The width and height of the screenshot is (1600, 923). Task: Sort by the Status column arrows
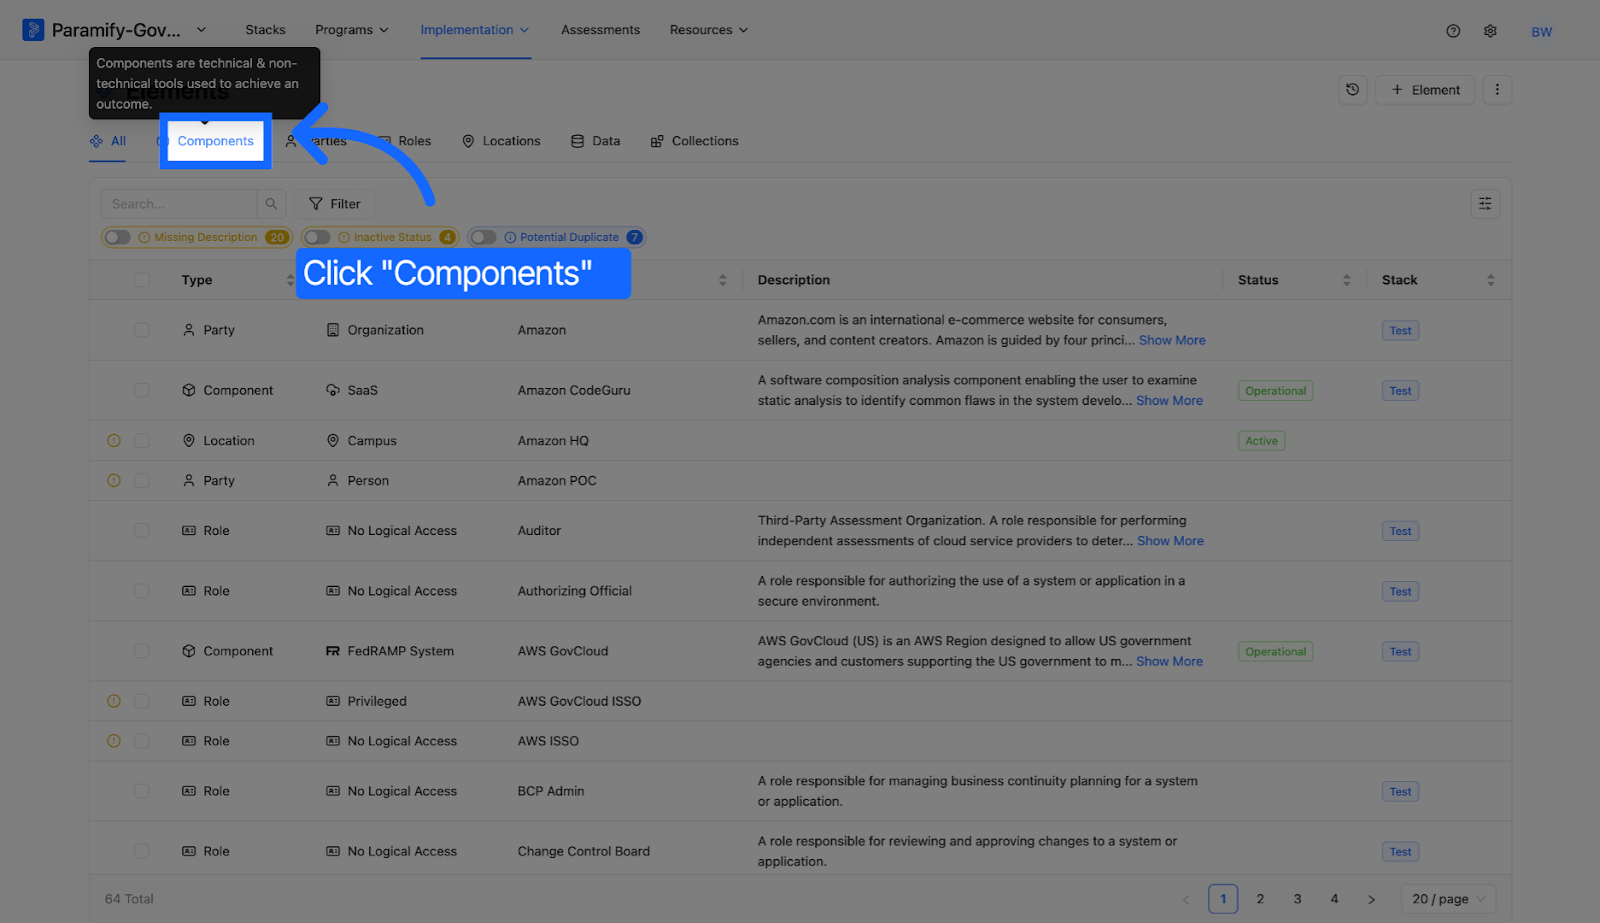[x=1346, y=280]
